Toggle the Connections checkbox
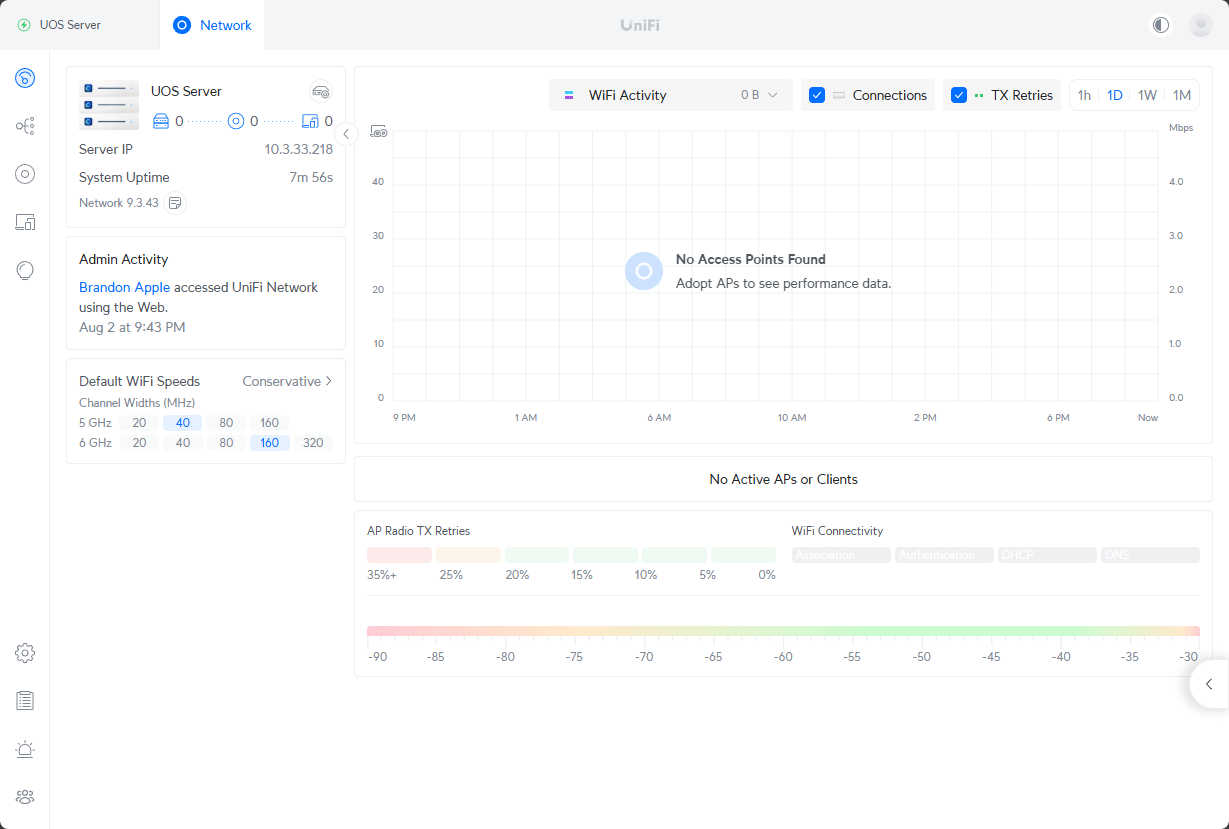Viewport: 1229px width, 829px height. (x=817, y=95)
